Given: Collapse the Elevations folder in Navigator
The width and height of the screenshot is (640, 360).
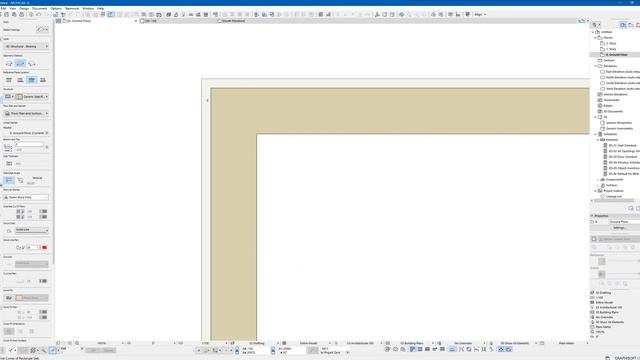Looking at the screenshot, I should point(596,66).
